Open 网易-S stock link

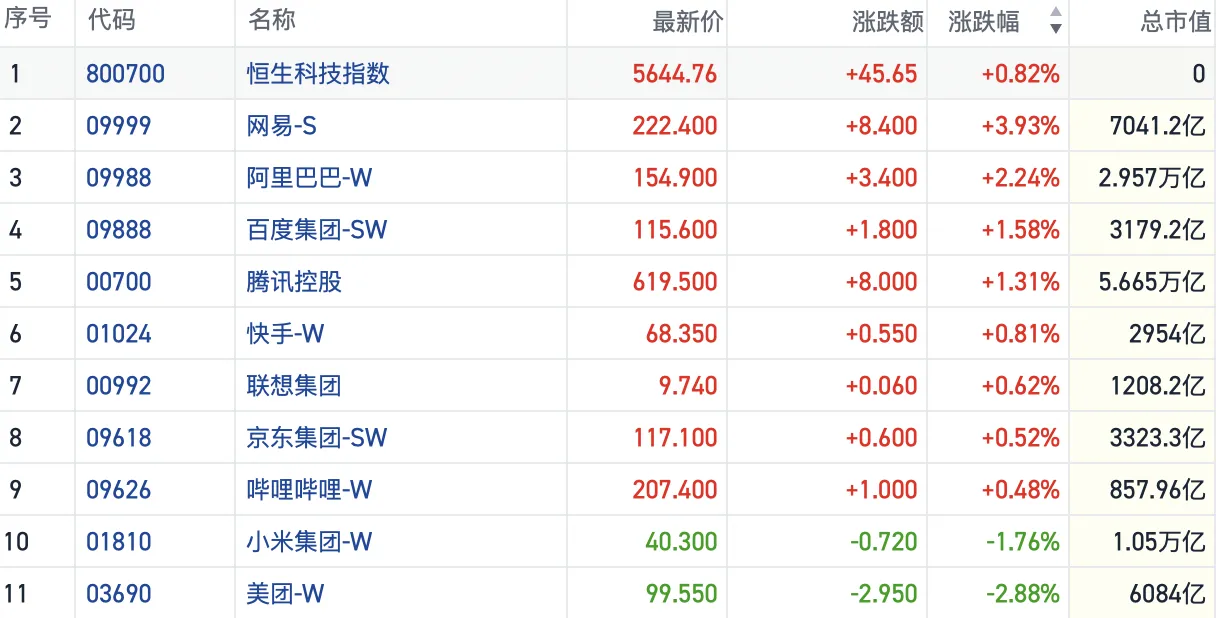(x=282, y=126)
